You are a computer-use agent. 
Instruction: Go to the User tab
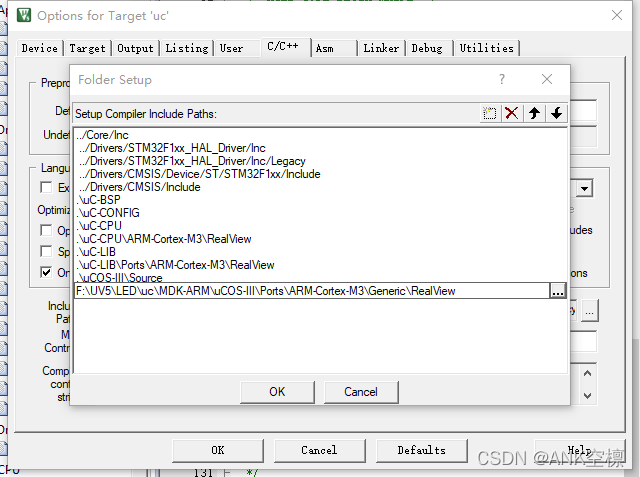231,48
